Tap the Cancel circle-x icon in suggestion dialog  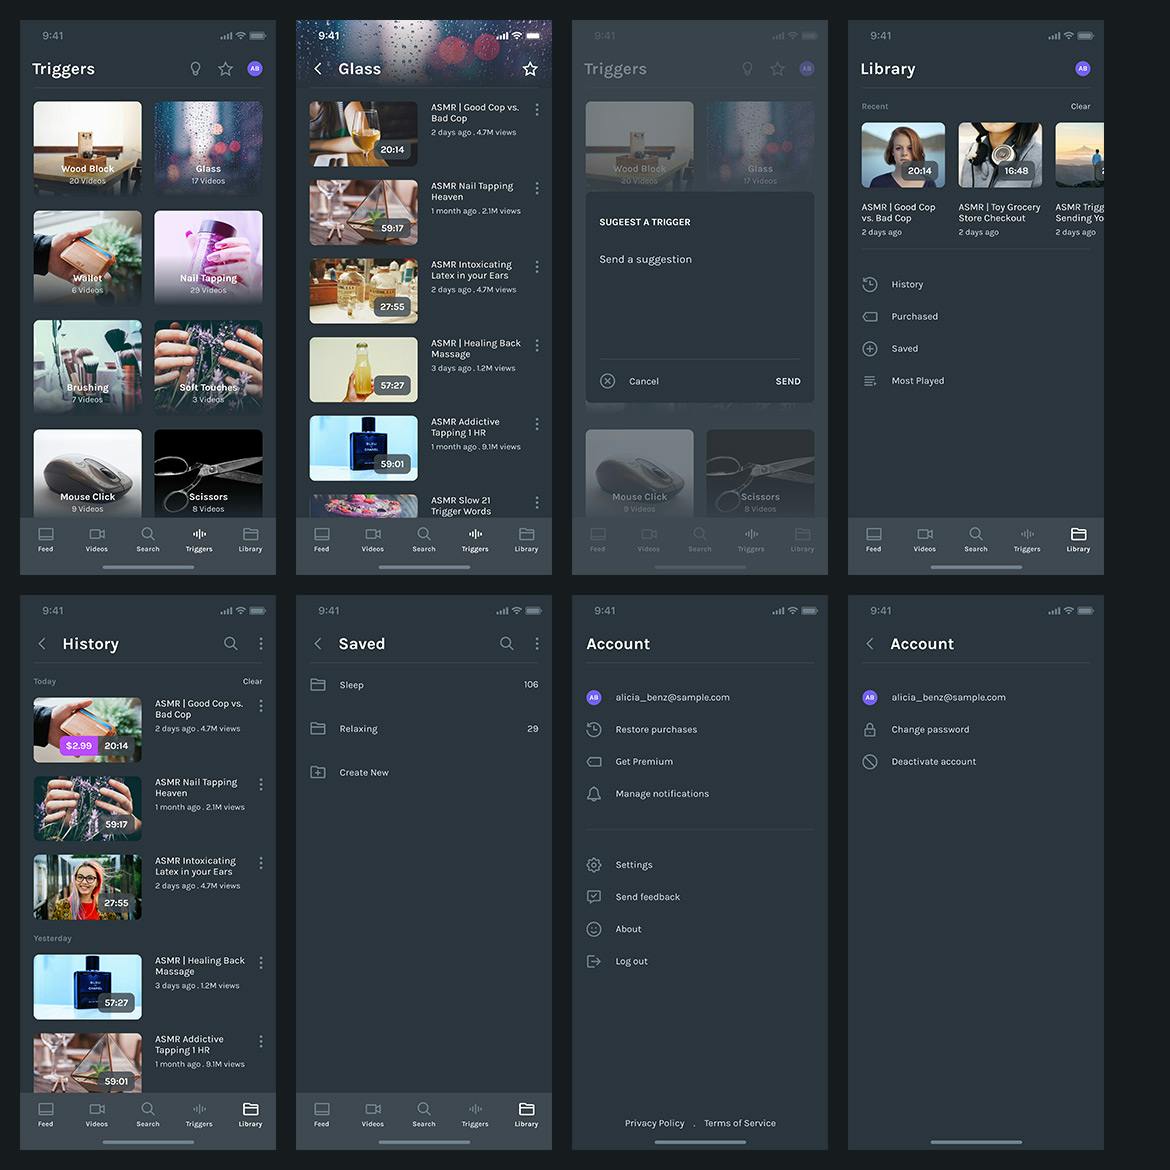(x=607, y=381)
